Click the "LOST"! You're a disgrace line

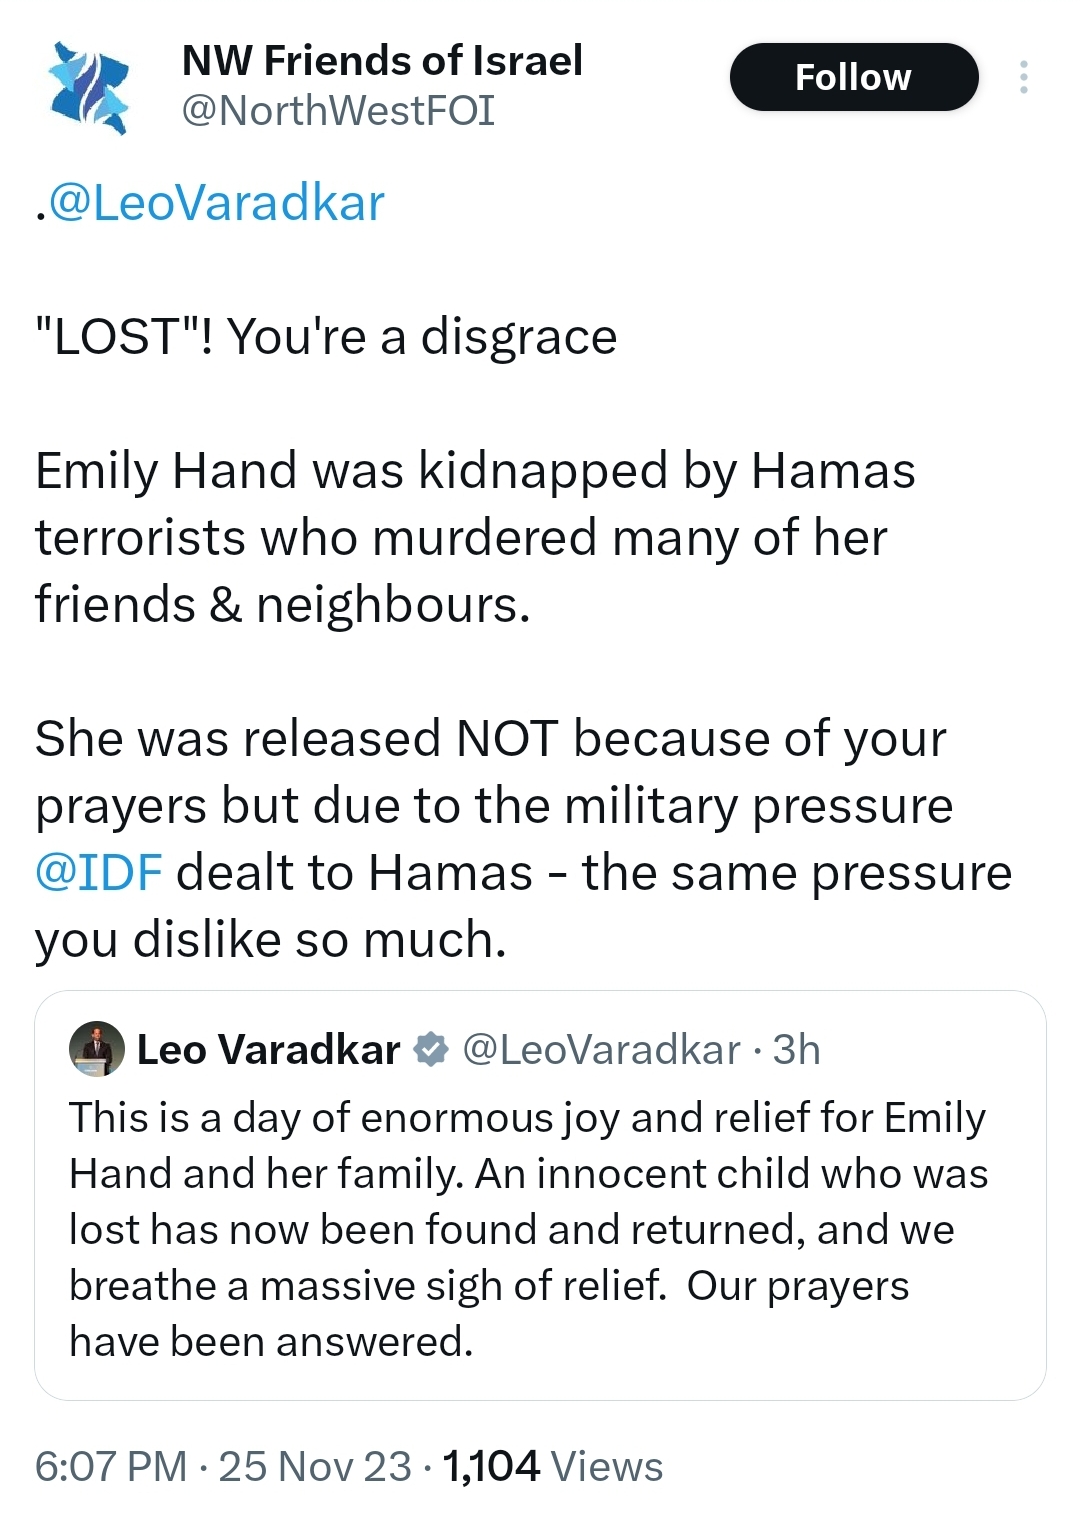(326, 337)
